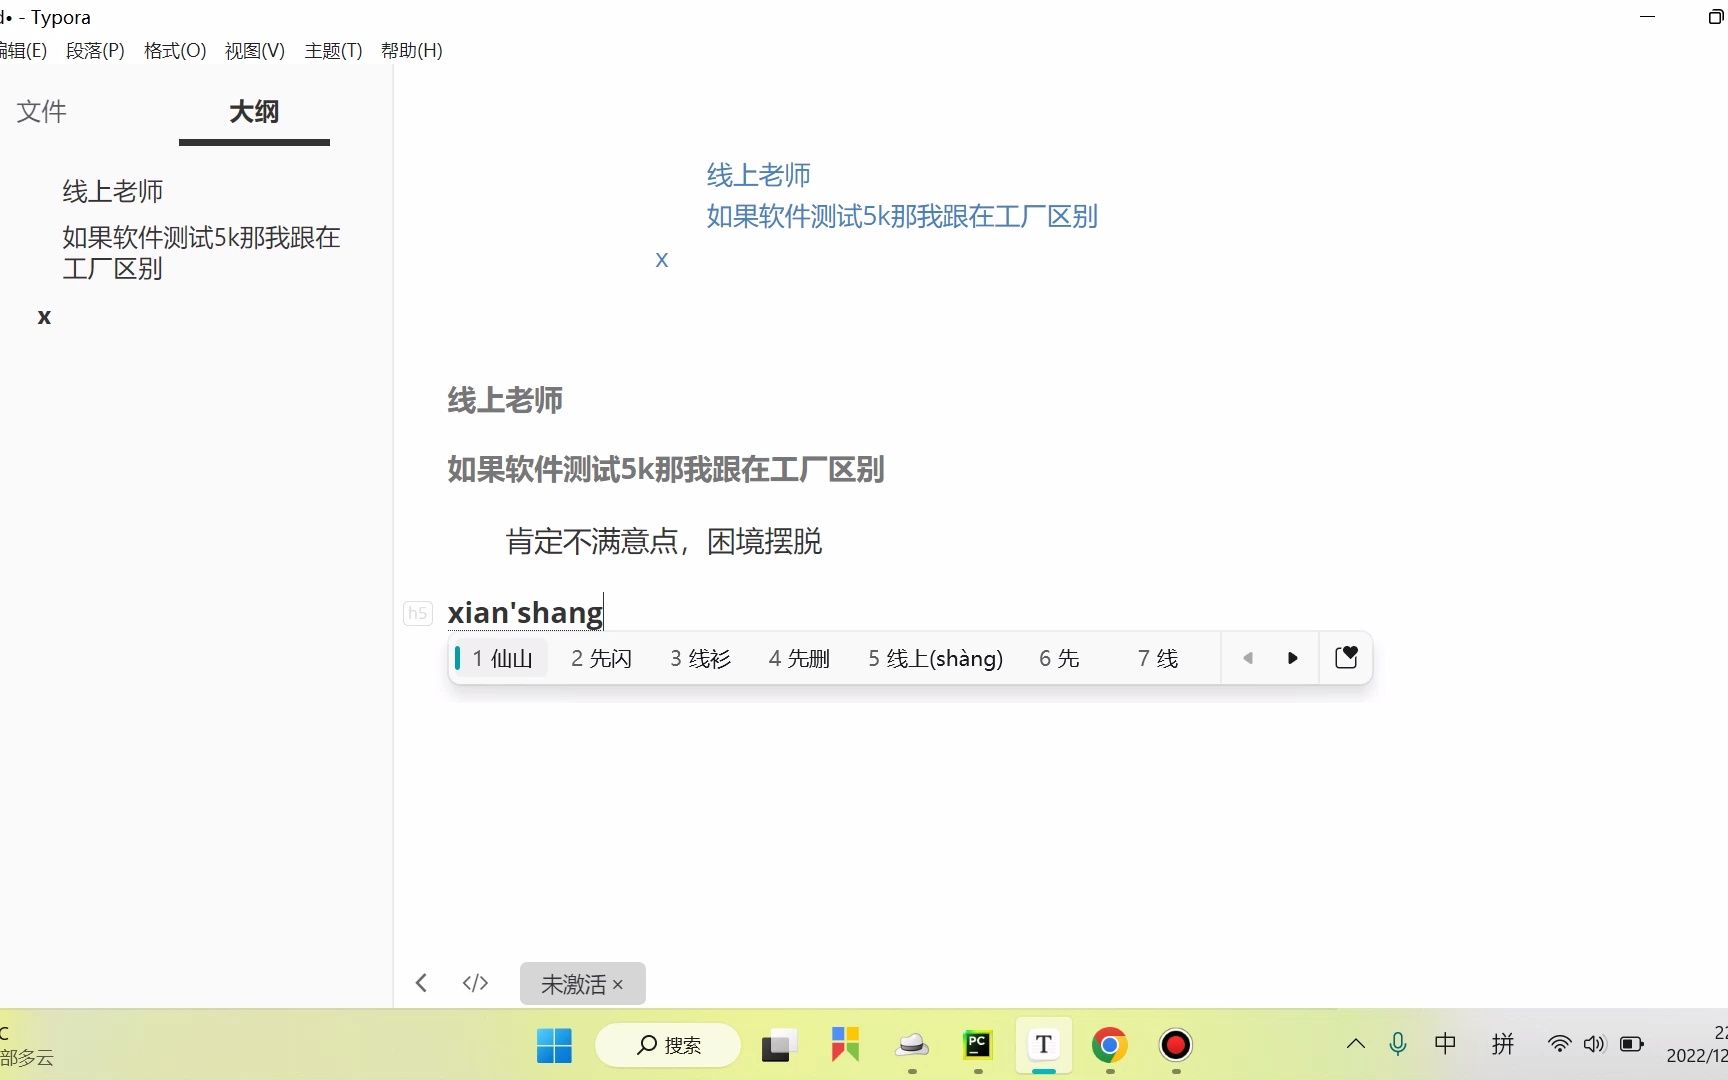This screenshot has height=1080, width=1728.
Task: Open Google Chrome from the taskbar
Action: 1110,1045
